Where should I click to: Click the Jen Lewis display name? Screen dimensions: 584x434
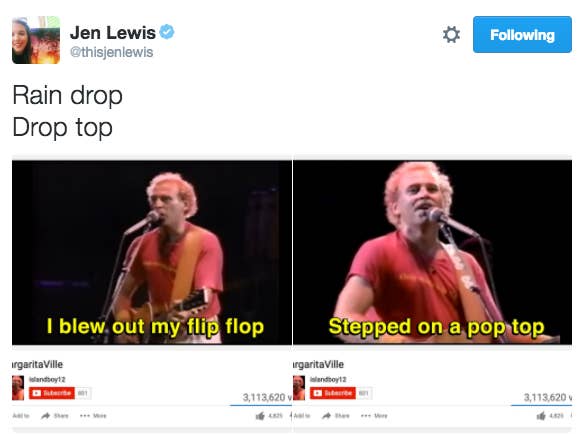pyautogui.click(x=112, y=32)
